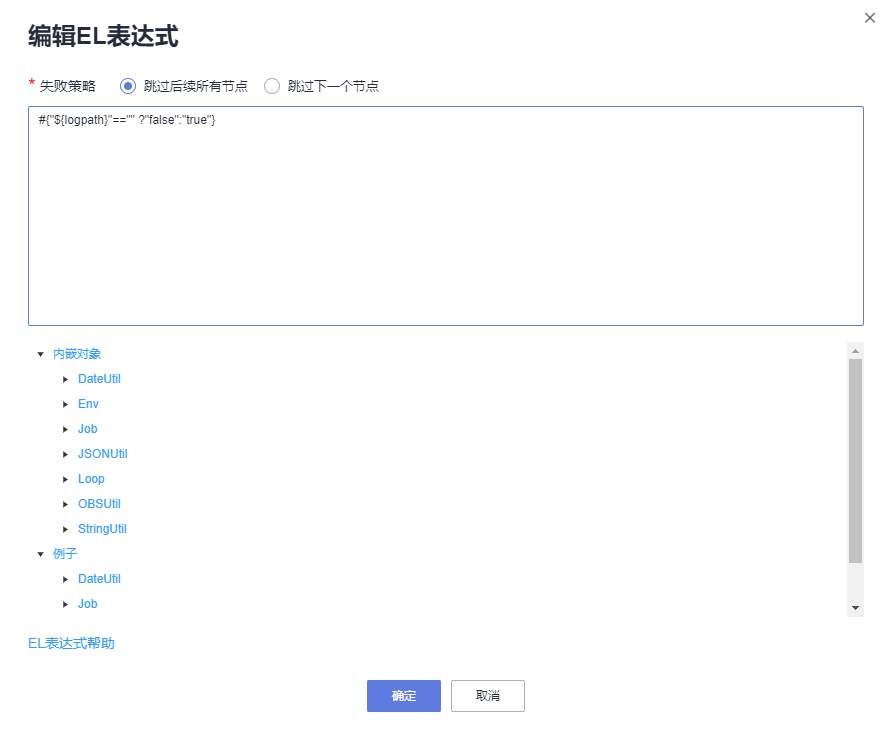Select 跳过后续所有节点 radio option
The height and width of the screenshot is (741, 890).
[128, 86]
